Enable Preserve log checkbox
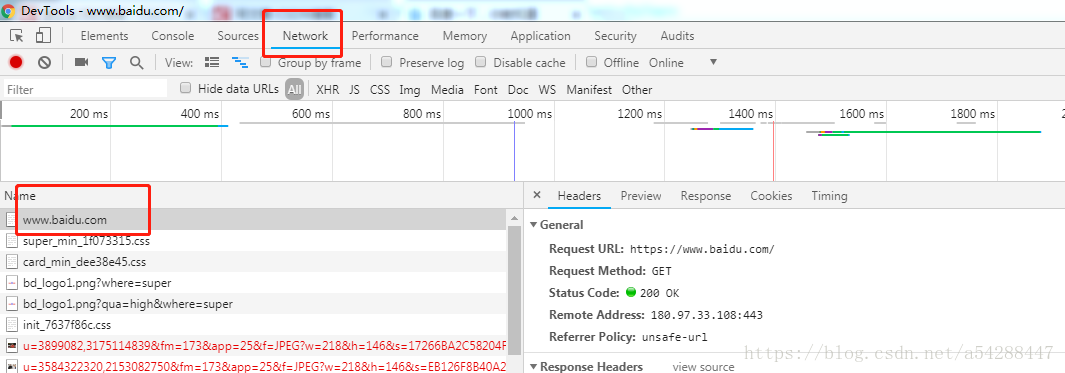 (x=386, y=63)
